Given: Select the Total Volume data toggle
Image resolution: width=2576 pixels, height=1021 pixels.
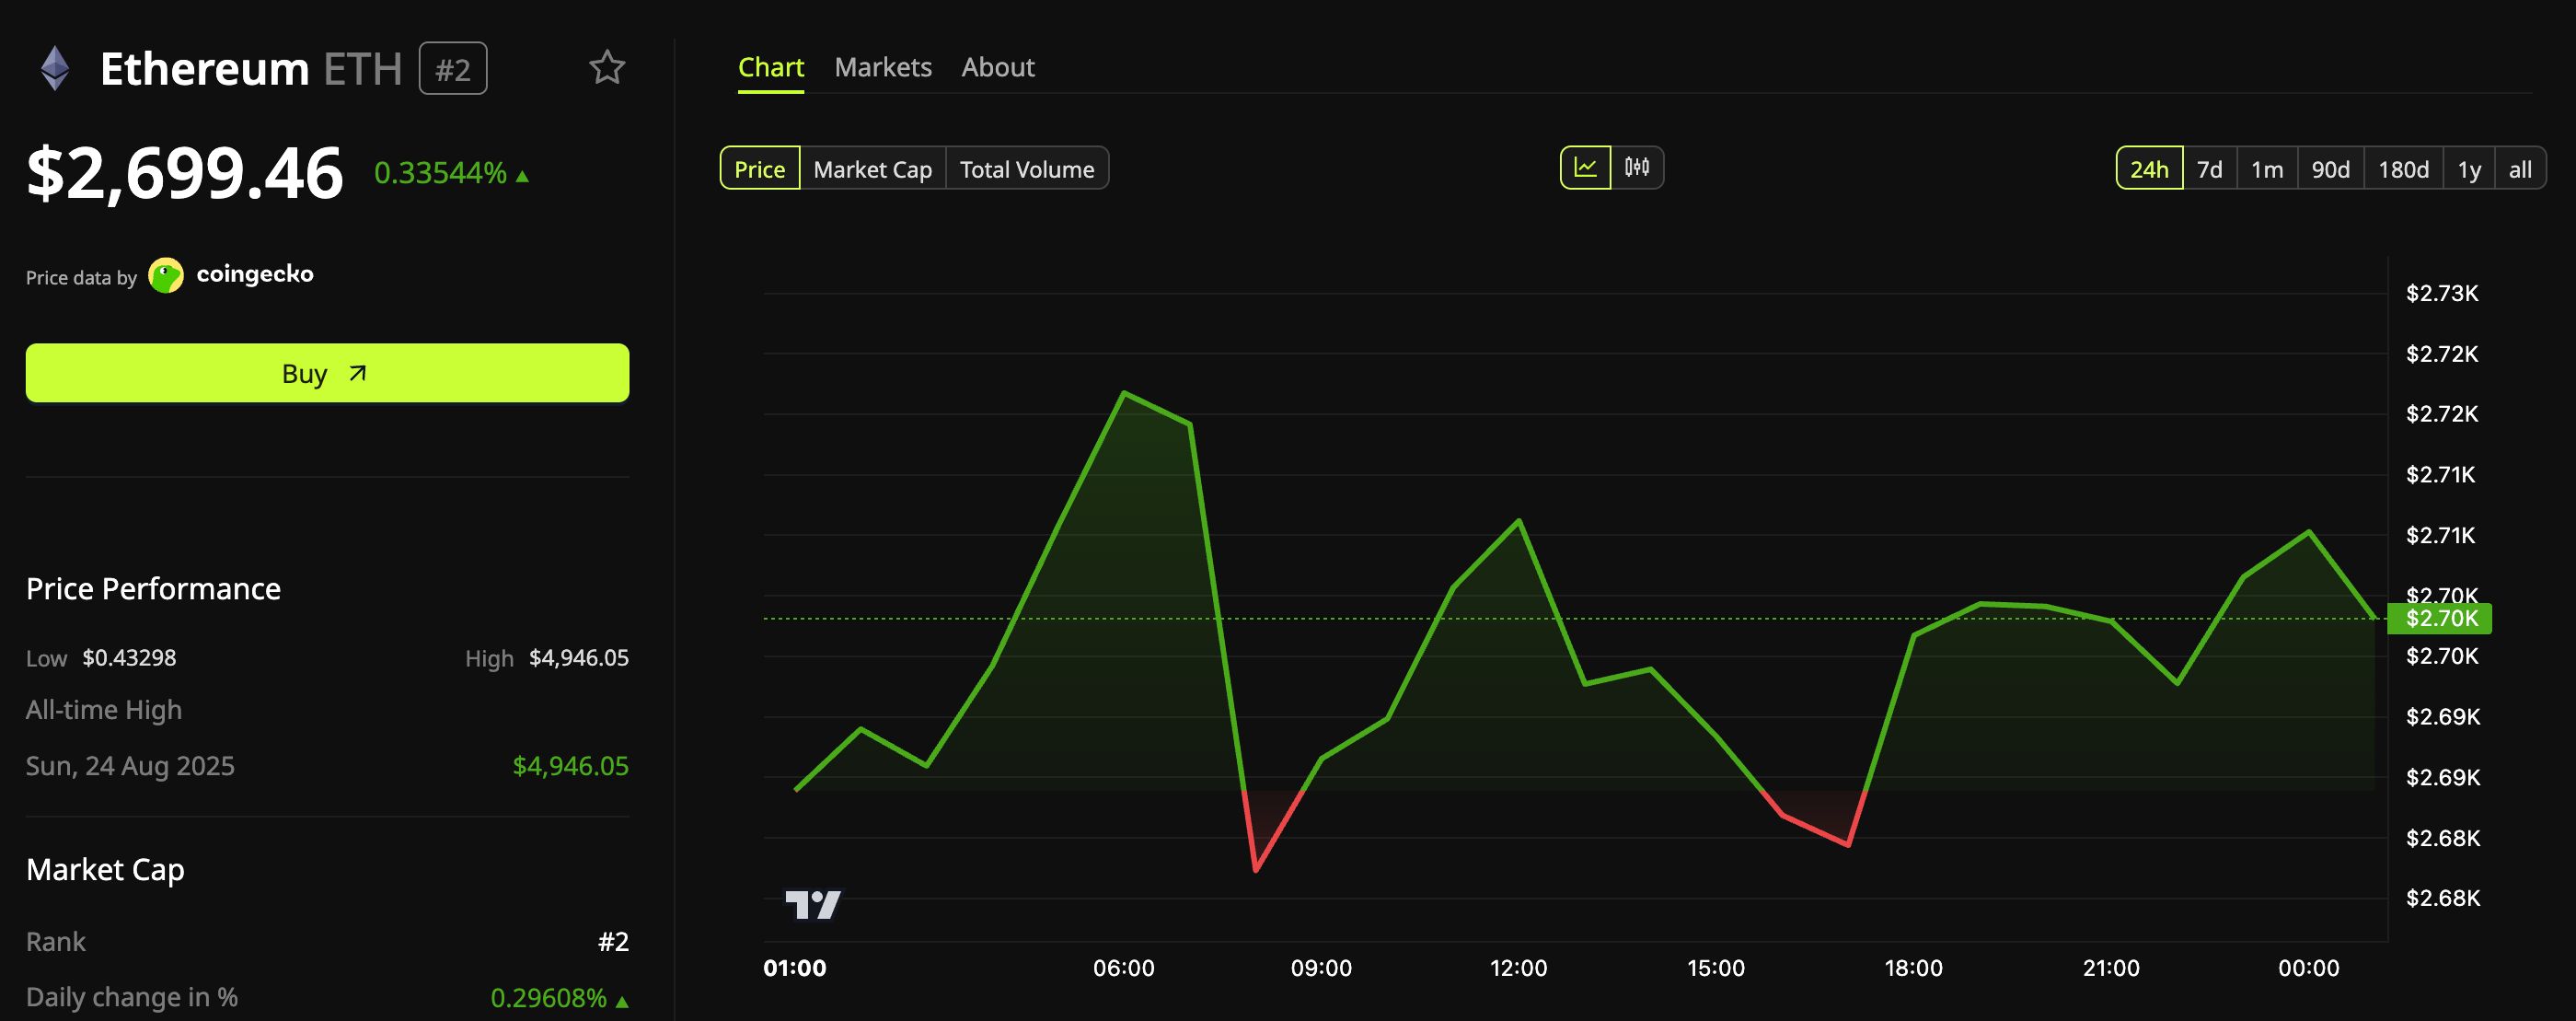Looking at the screenshot, I should (1027, 169).
